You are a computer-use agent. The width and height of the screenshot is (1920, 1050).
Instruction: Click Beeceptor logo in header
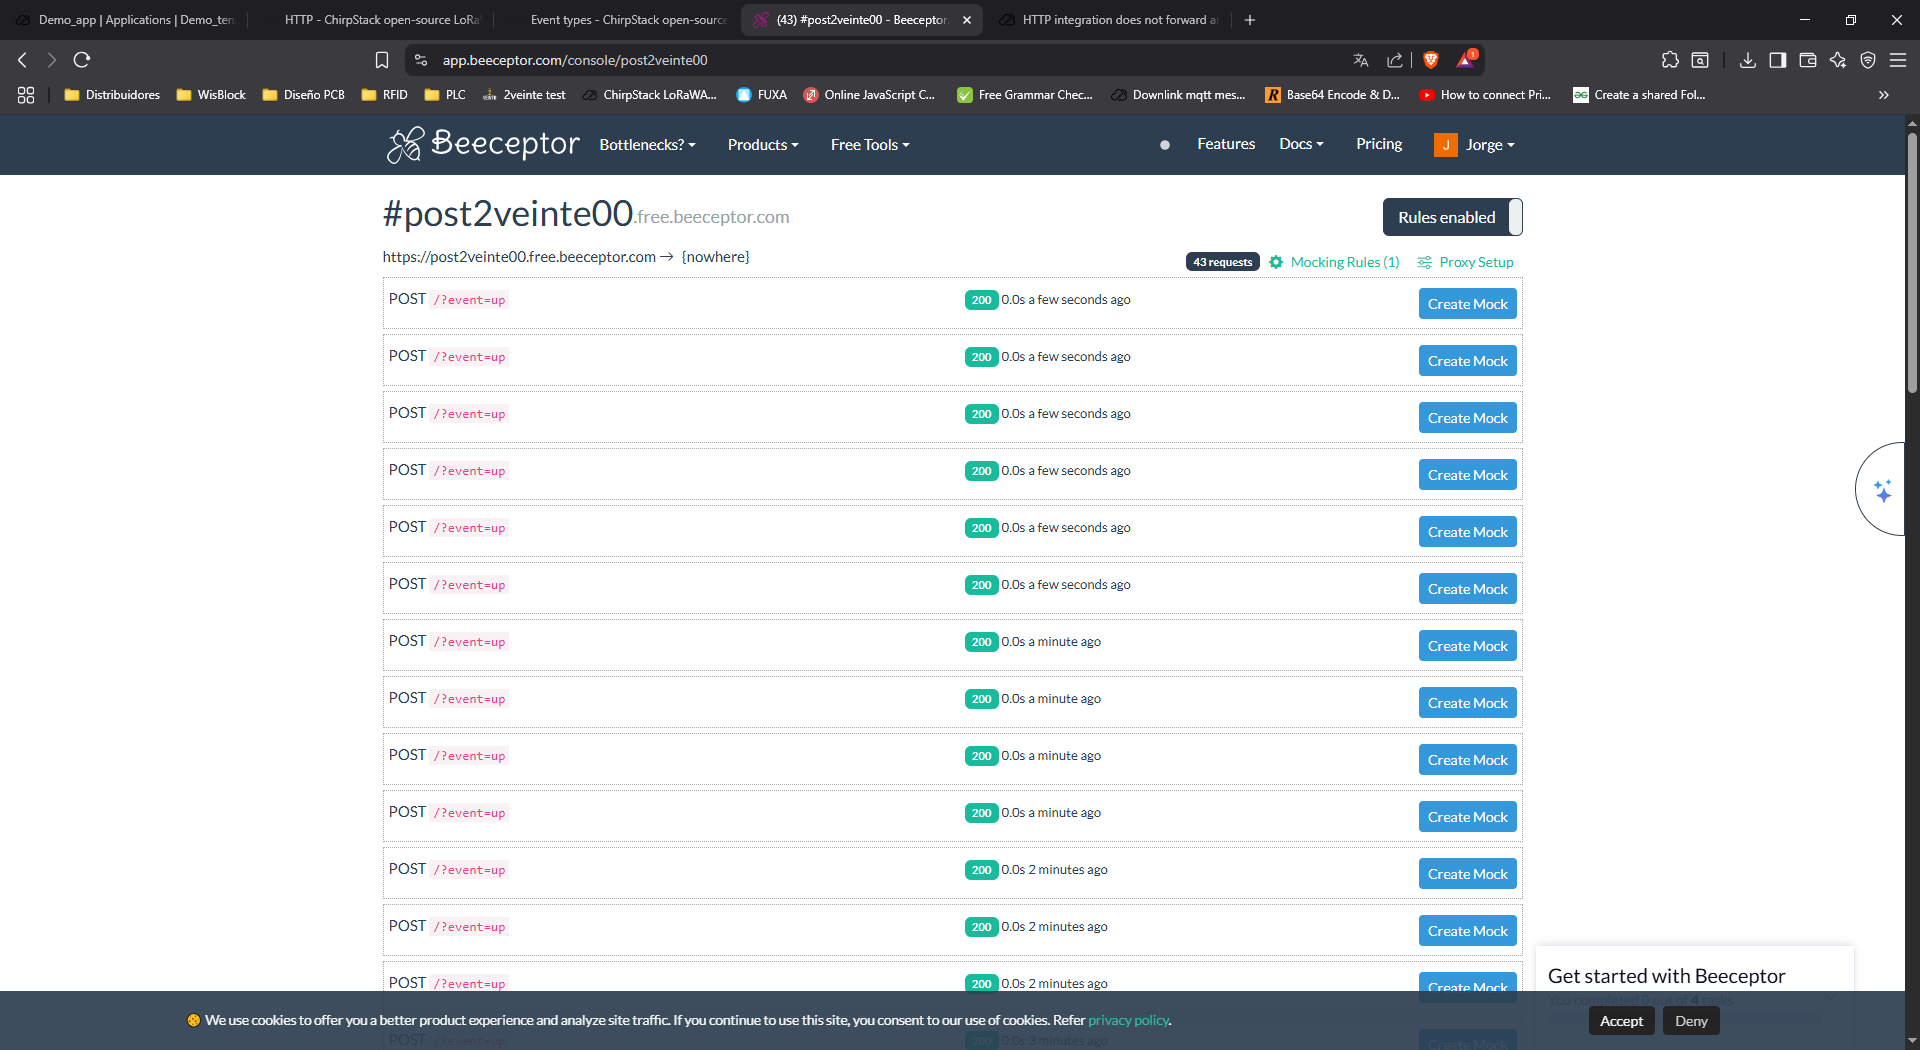point(483,144)
